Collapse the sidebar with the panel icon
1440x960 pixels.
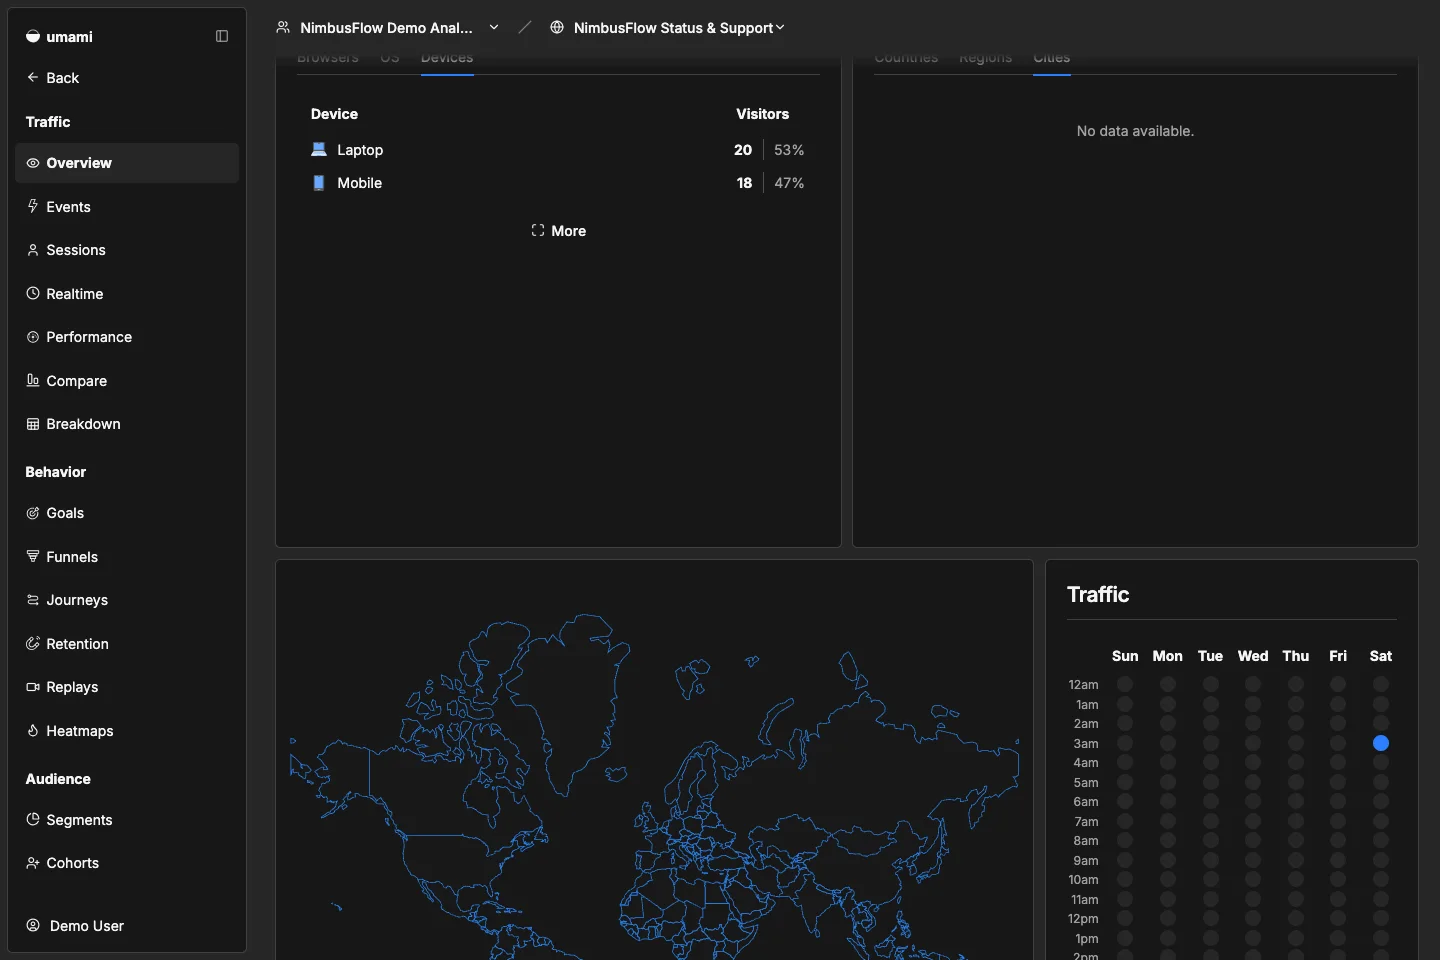[x=222, y=37]
